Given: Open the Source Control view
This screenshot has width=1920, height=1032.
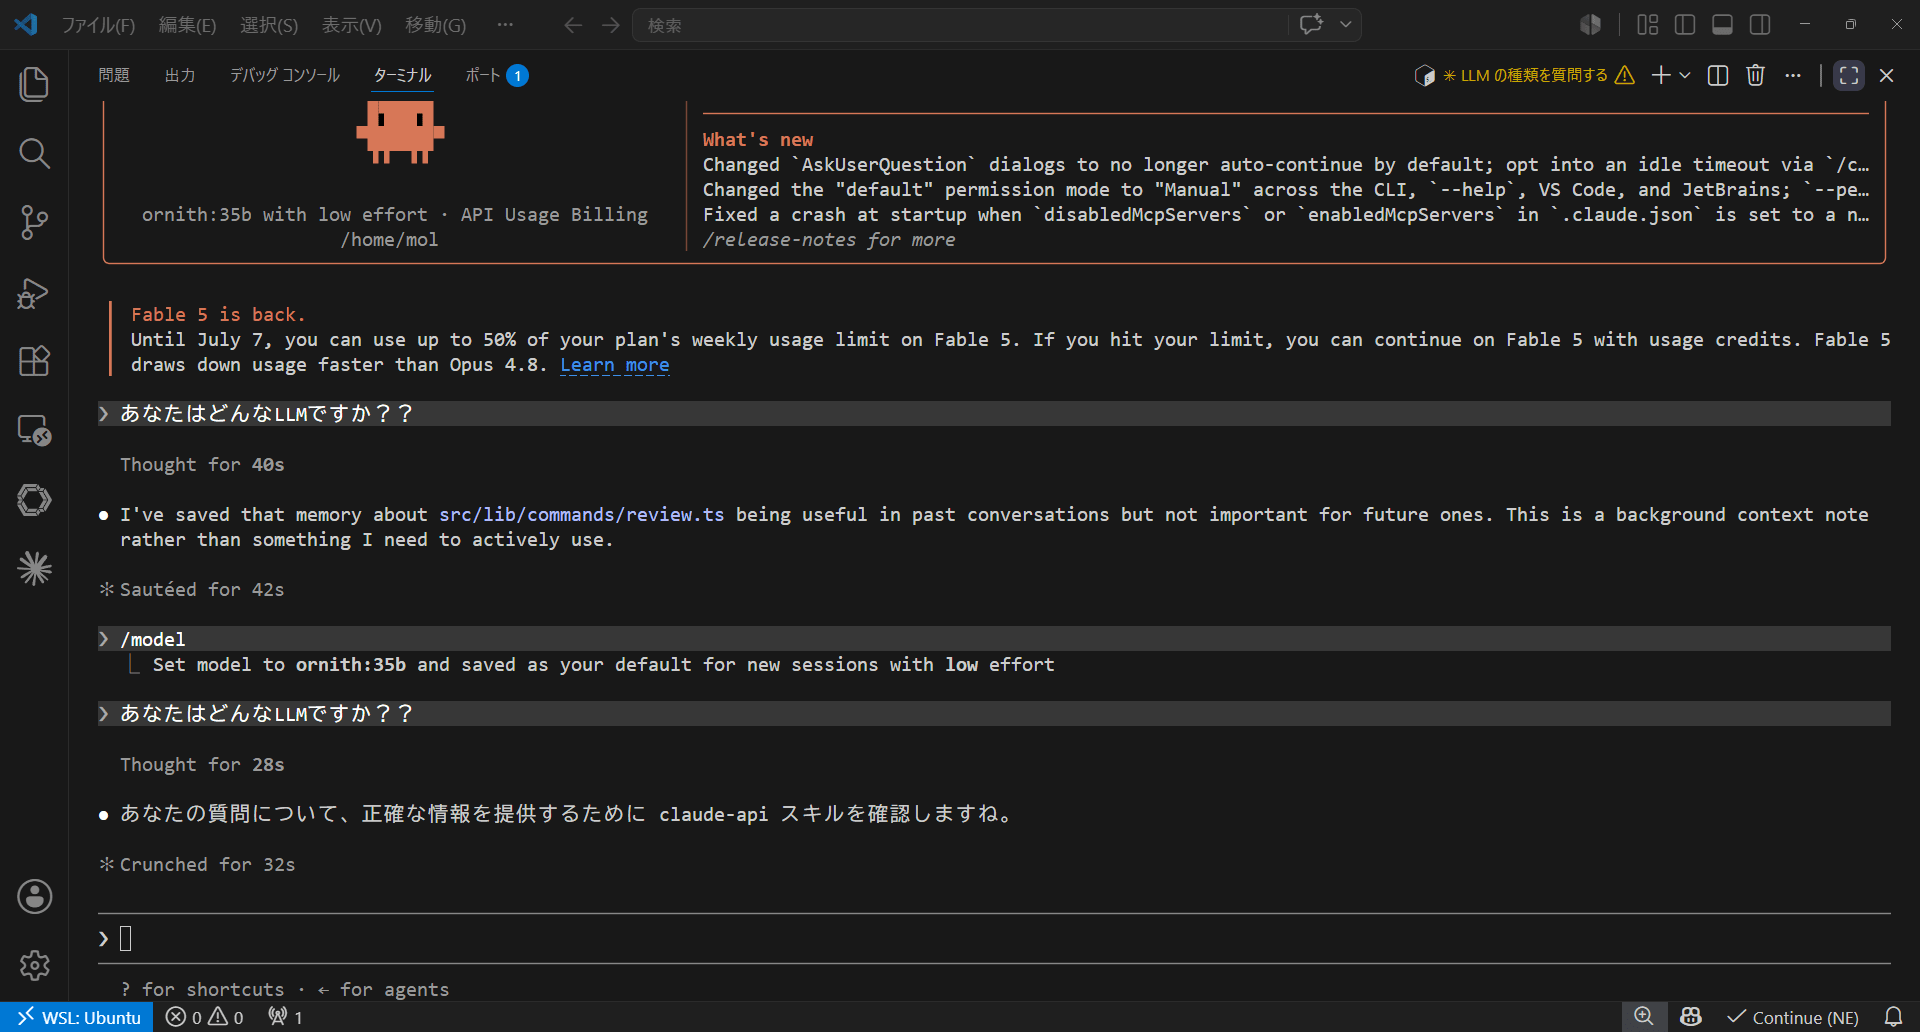Looking at the screenshot, I should [x=34, y=222].
